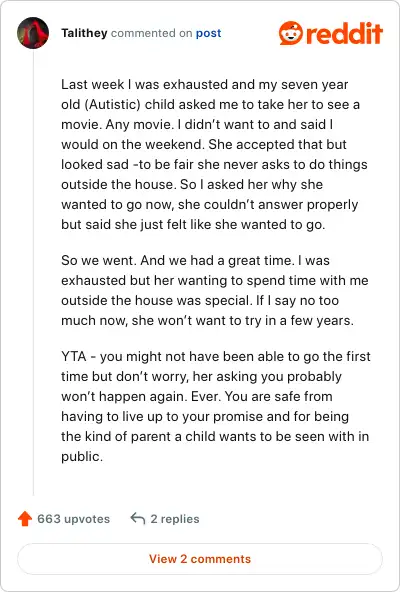400x592 pixels.
Task: Click the Reddit Snoo mascot icon
Action: click(291, 33)
